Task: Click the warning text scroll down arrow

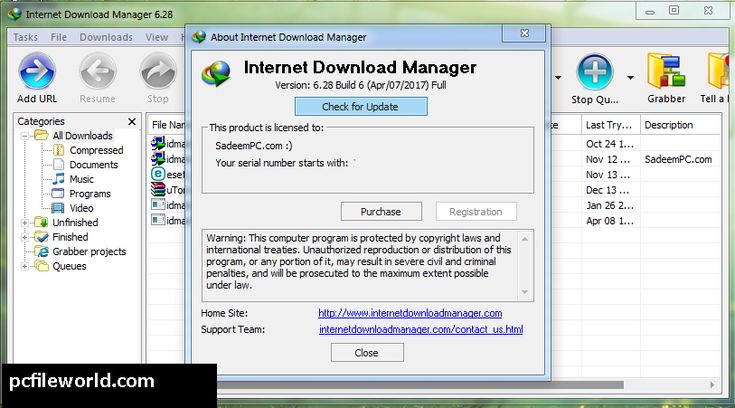Action: (x=525, y=292)
